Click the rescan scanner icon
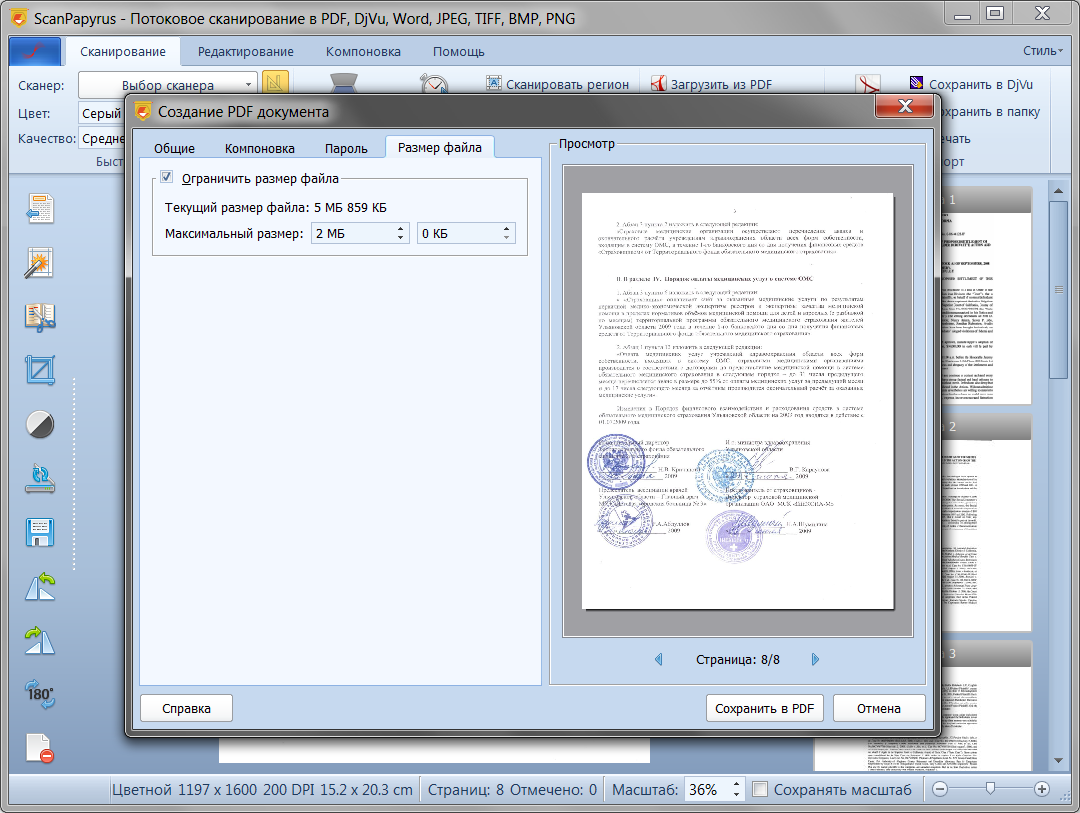This screenshot has width=1080, height=813. 40,478
